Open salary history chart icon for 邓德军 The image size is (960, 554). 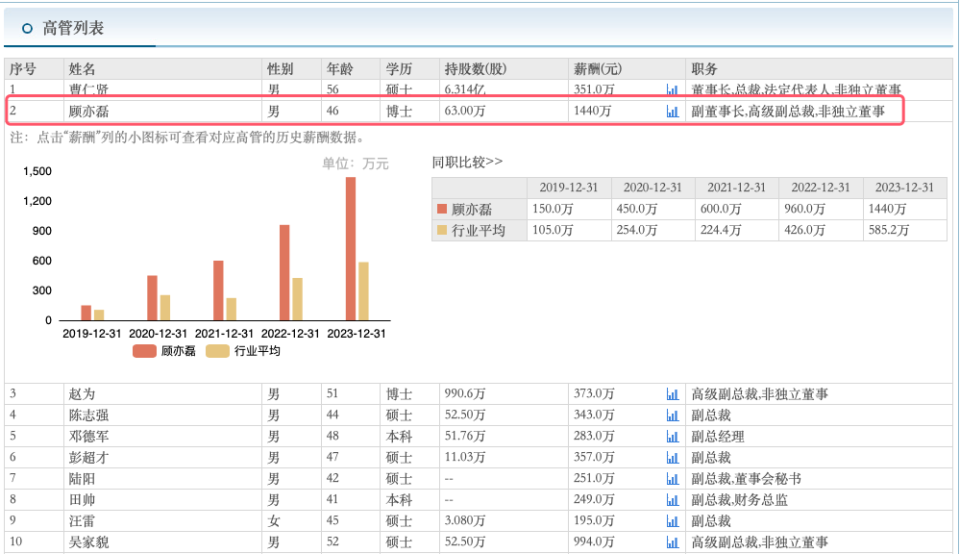[x=672, y=436]
